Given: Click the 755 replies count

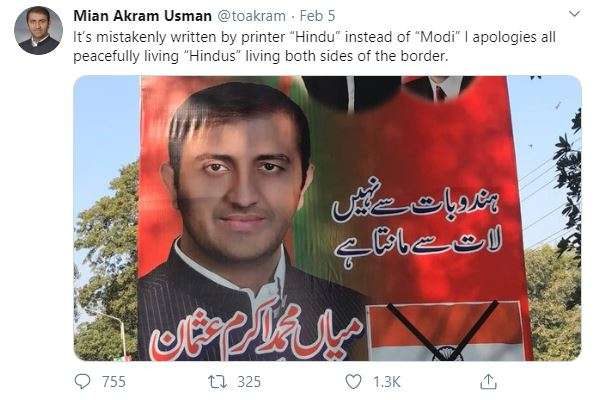Looking at the screenshot, I should (114, 382).
